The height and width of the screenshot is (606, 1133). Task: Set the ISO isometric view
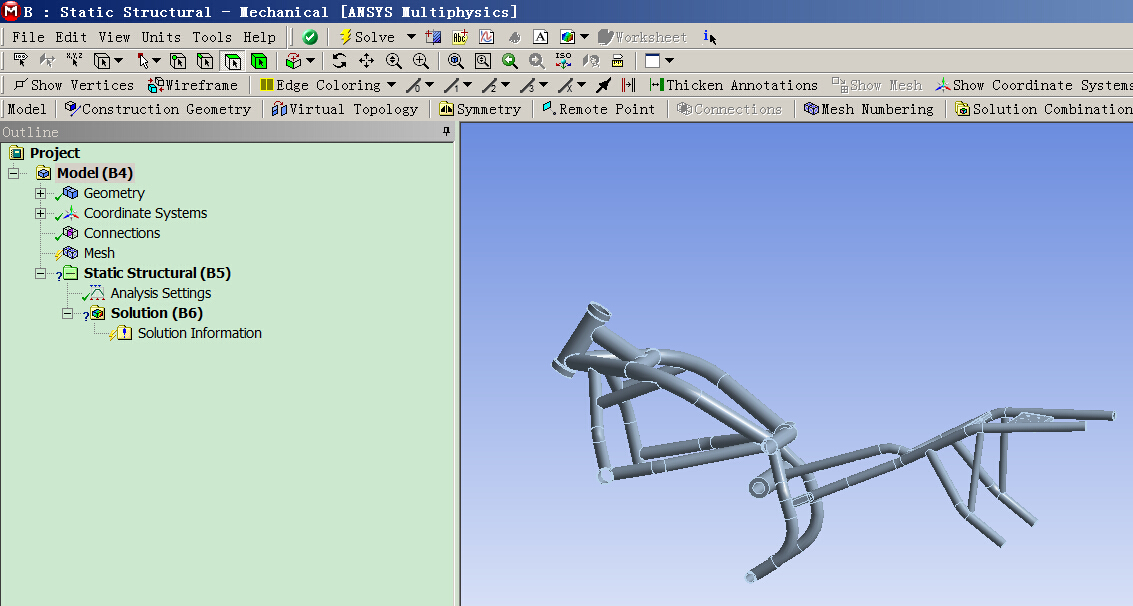point(564,61)
